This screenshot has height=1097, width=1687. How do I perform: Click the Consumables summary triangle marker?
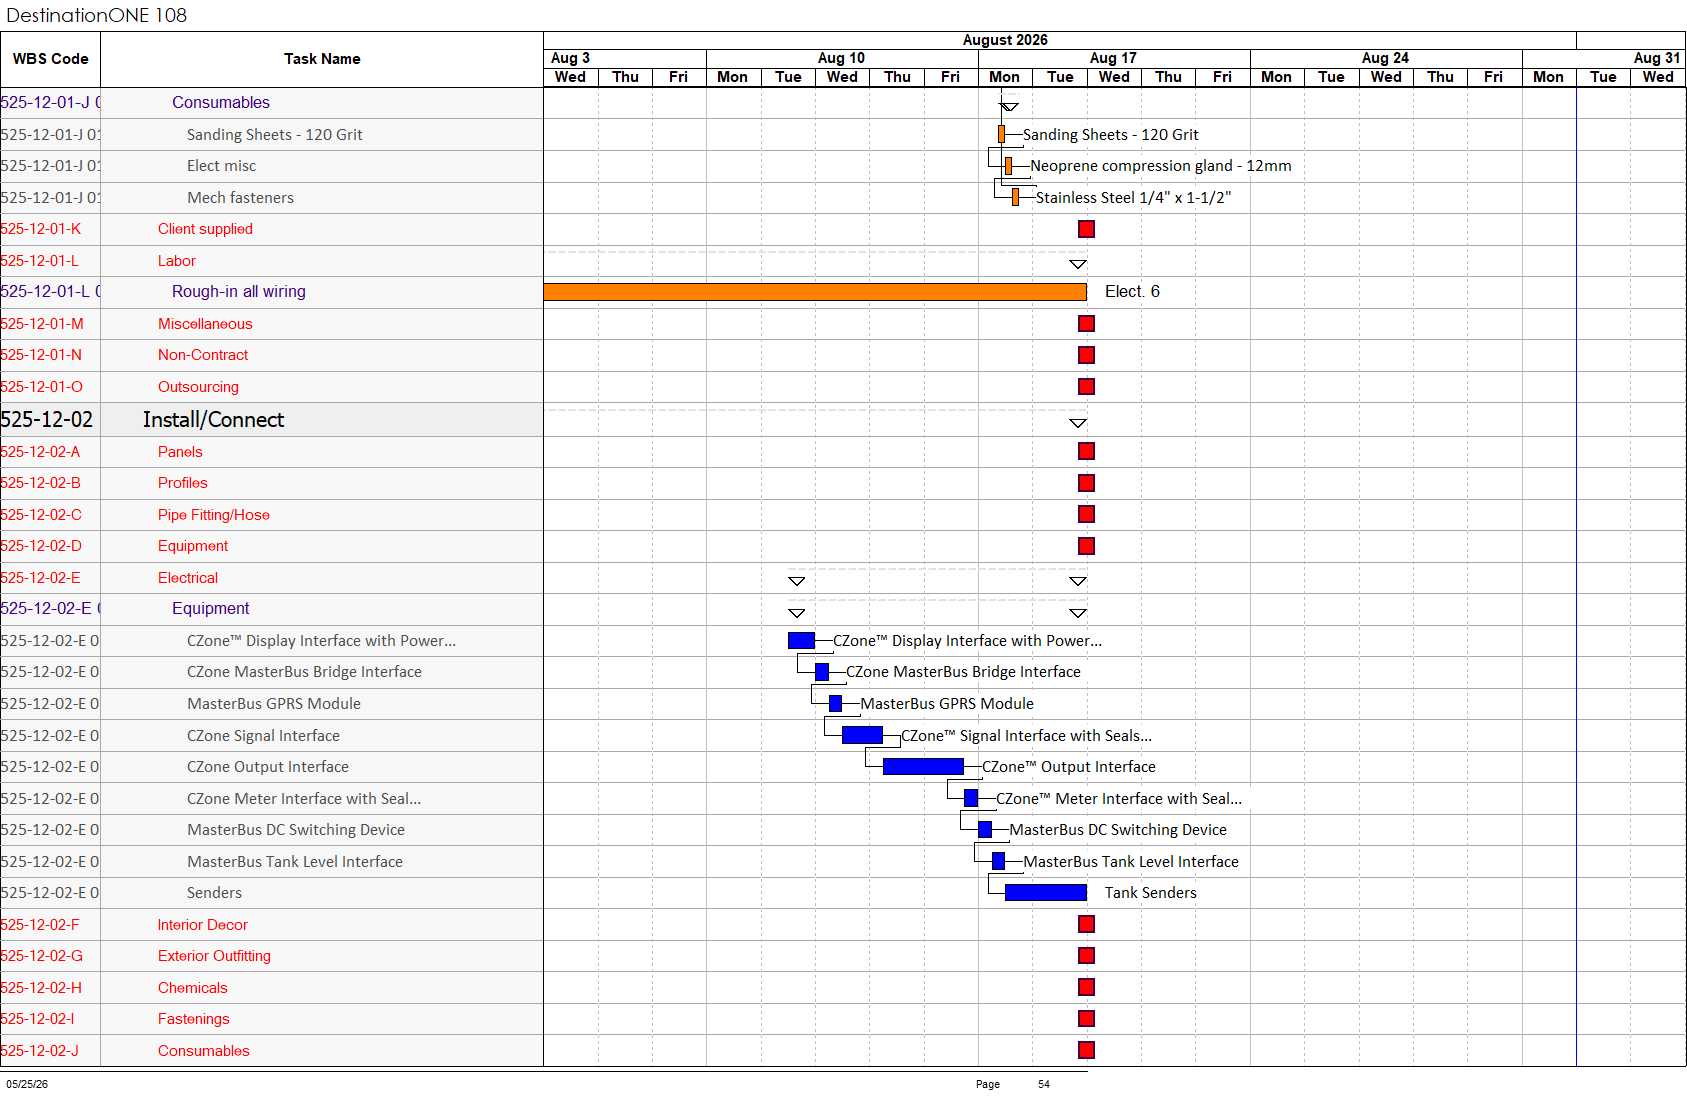[1009, 107]
